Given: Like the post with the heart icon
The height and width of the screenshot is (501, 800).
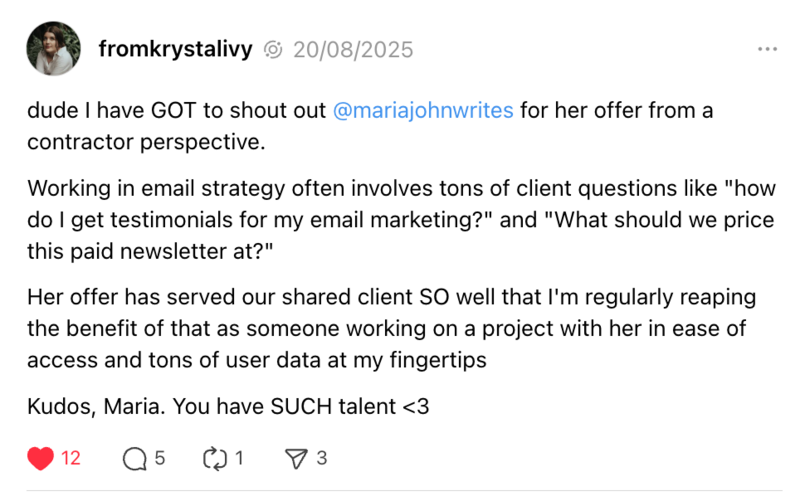Looking at the screenshot, I should [40, 459].
